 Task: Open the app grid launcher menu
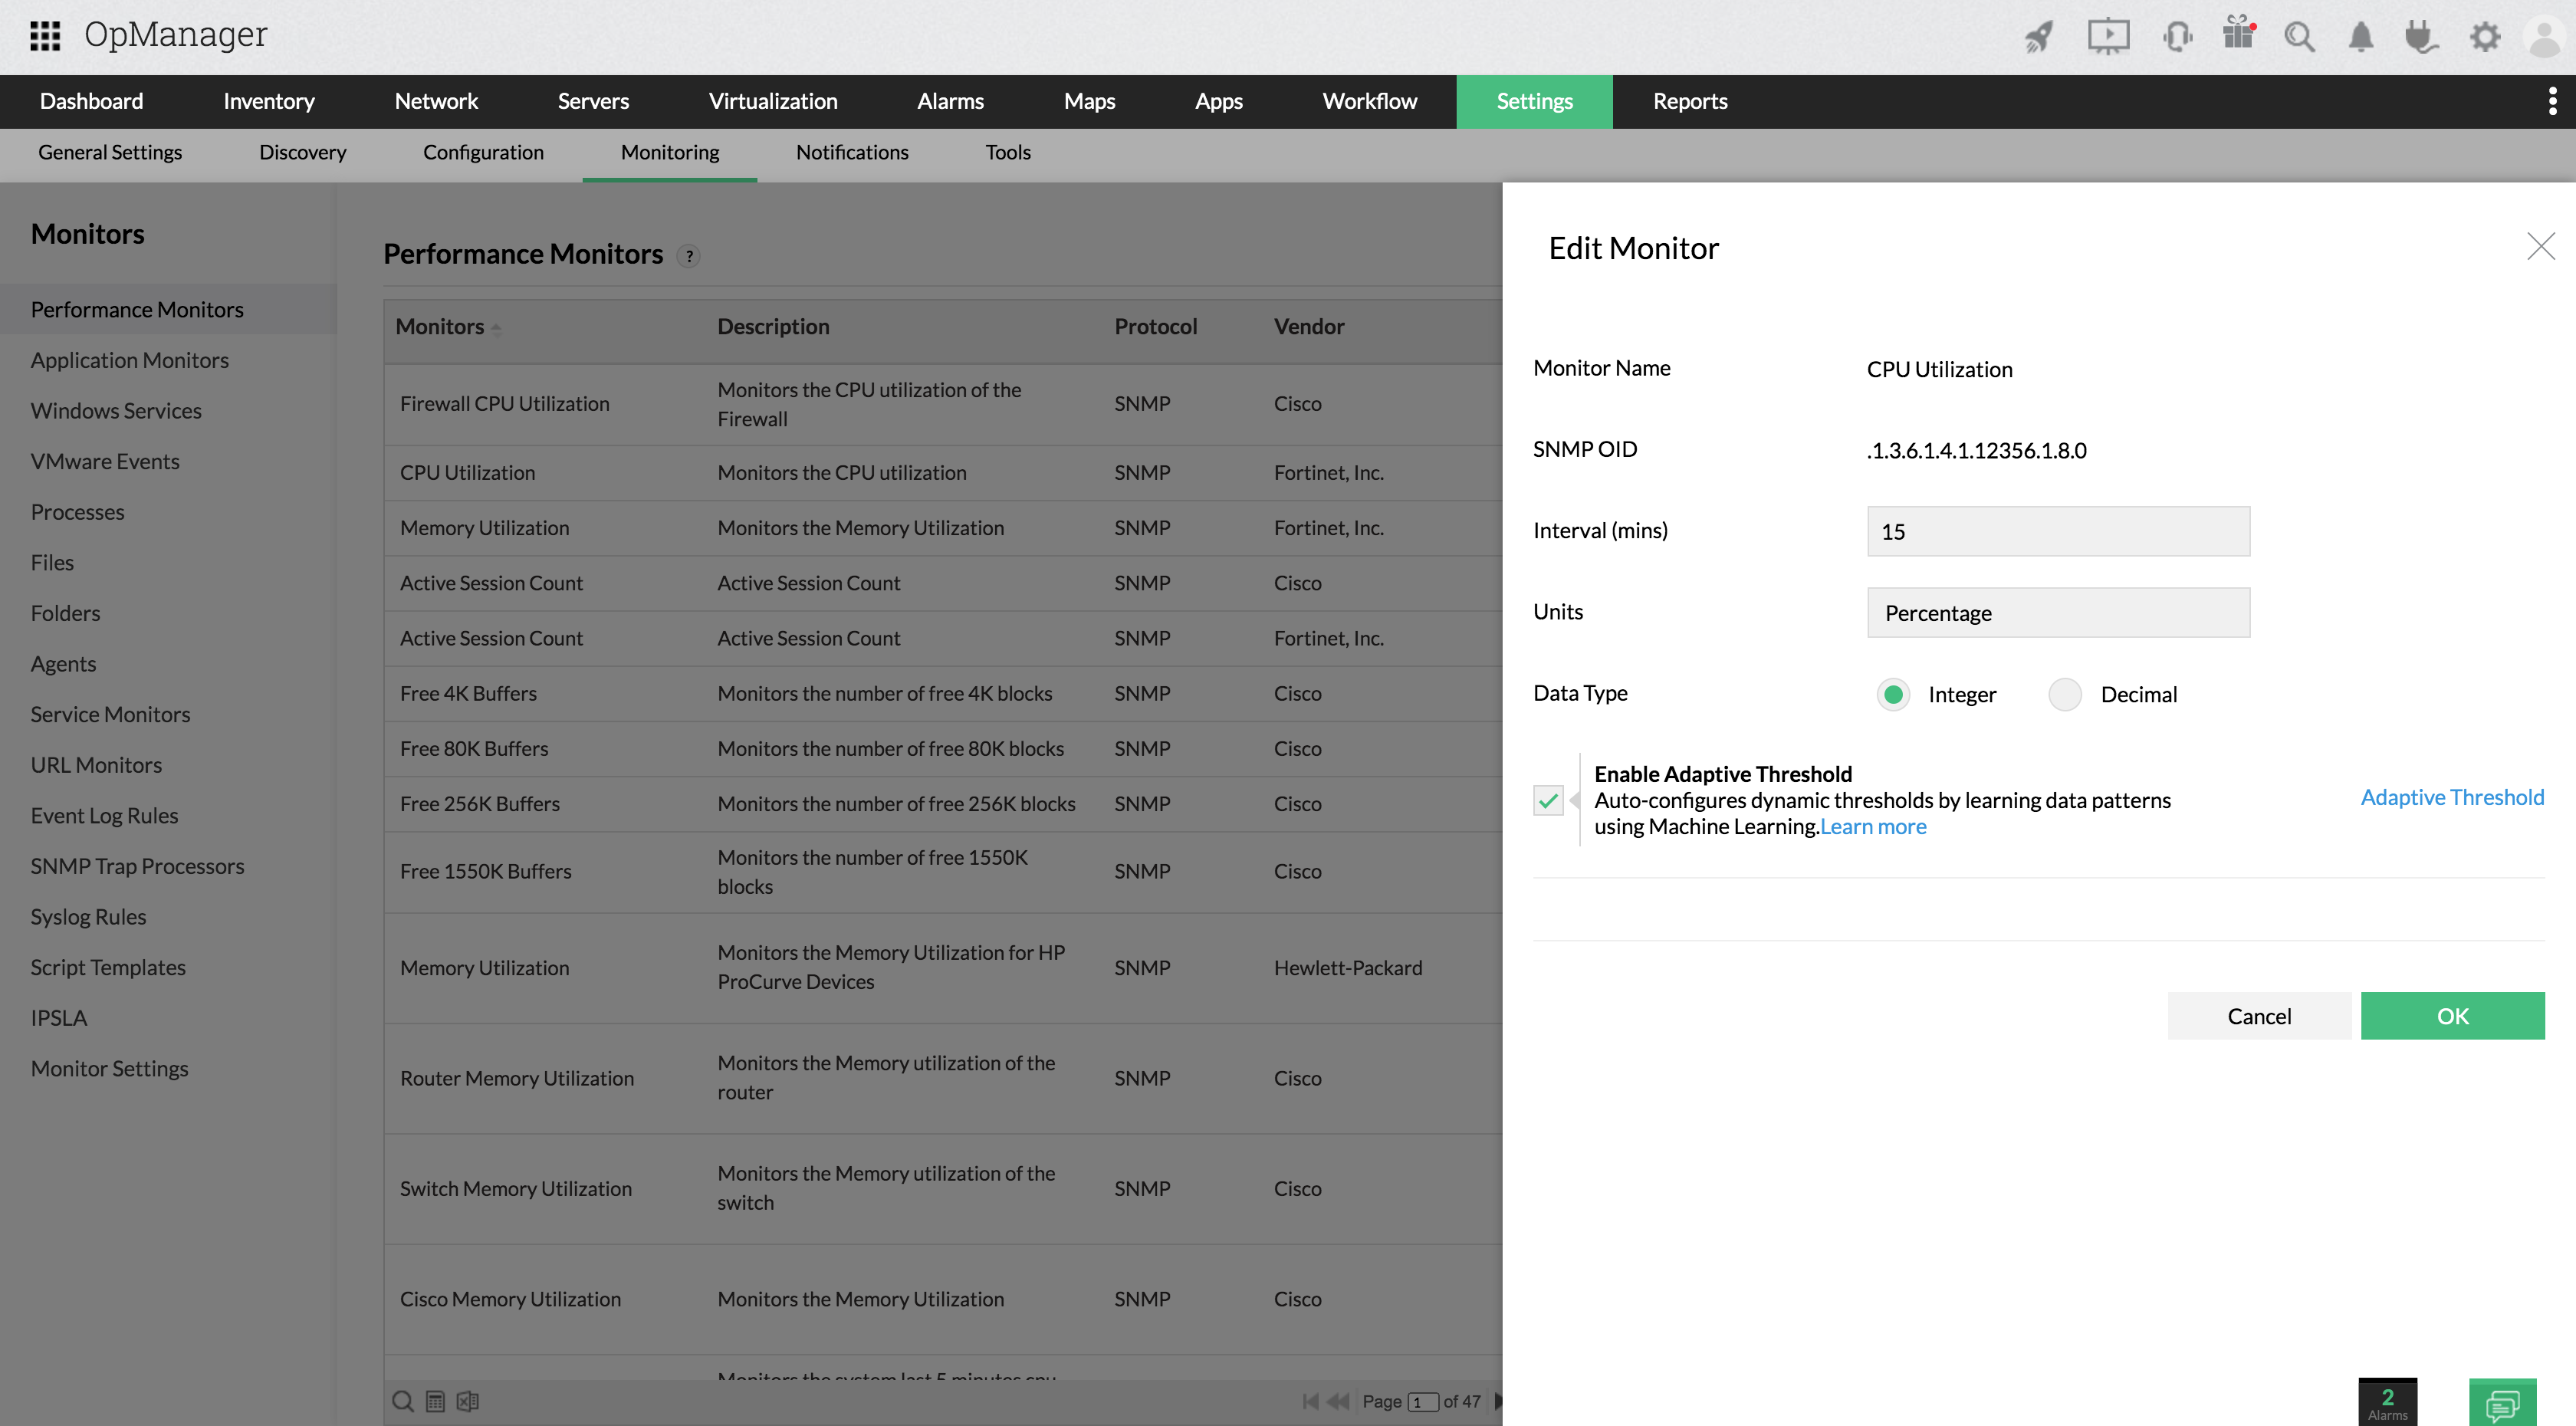pyautogui.click(x=45, y=35)
